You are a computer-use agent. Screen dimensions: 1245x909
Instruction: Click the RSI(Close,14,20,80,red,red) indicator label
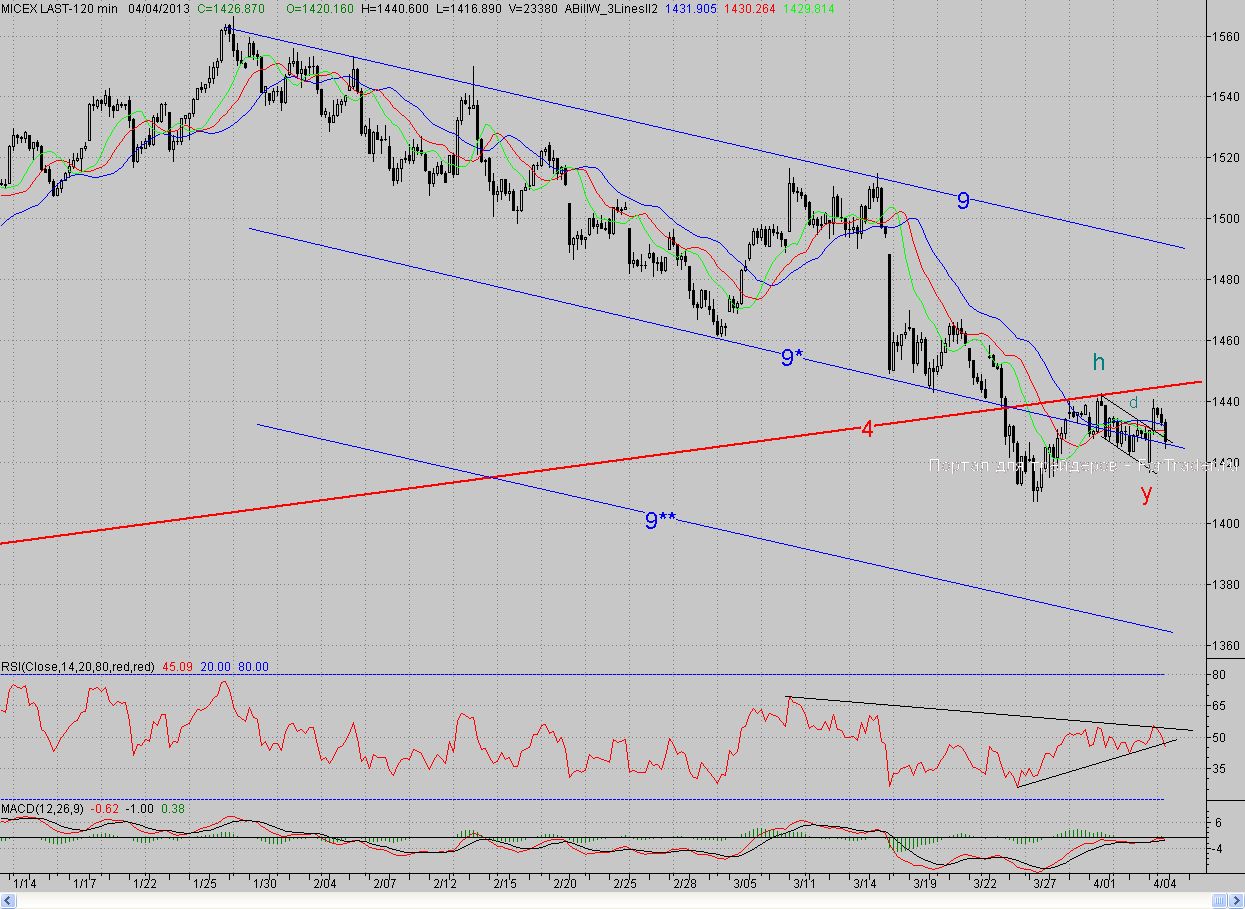[x=77, y=667]
